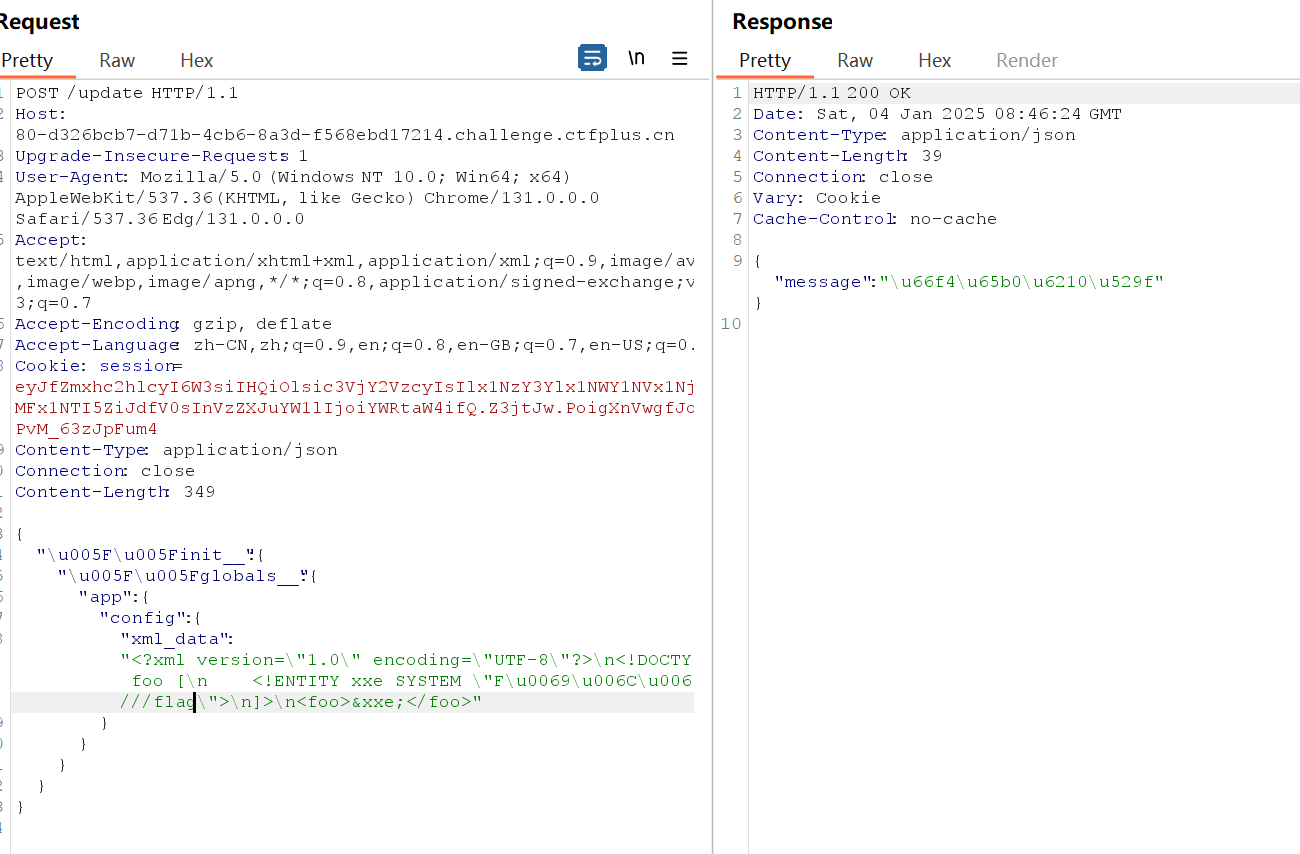Click the \u66f4\u65b0\u6210\u529f response value
Viewport: 1300px width, 854px height.
1021,282
